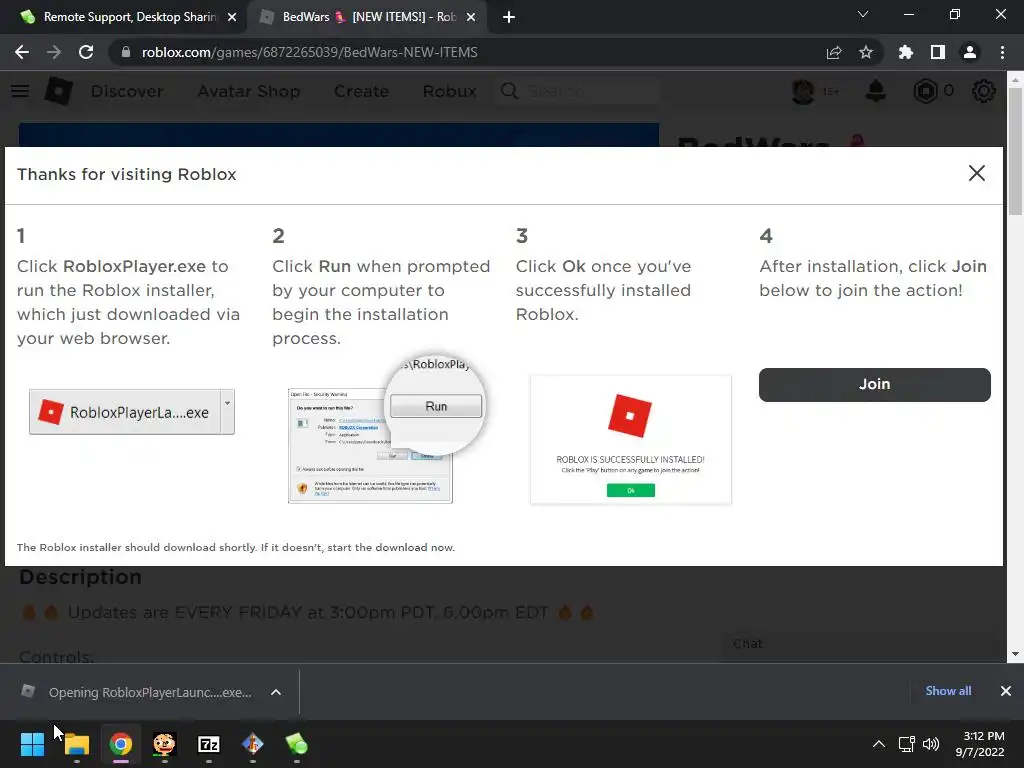Toggle the Chrome side panel icon
Screen dimensions: 1024x768
click(938, 52)
